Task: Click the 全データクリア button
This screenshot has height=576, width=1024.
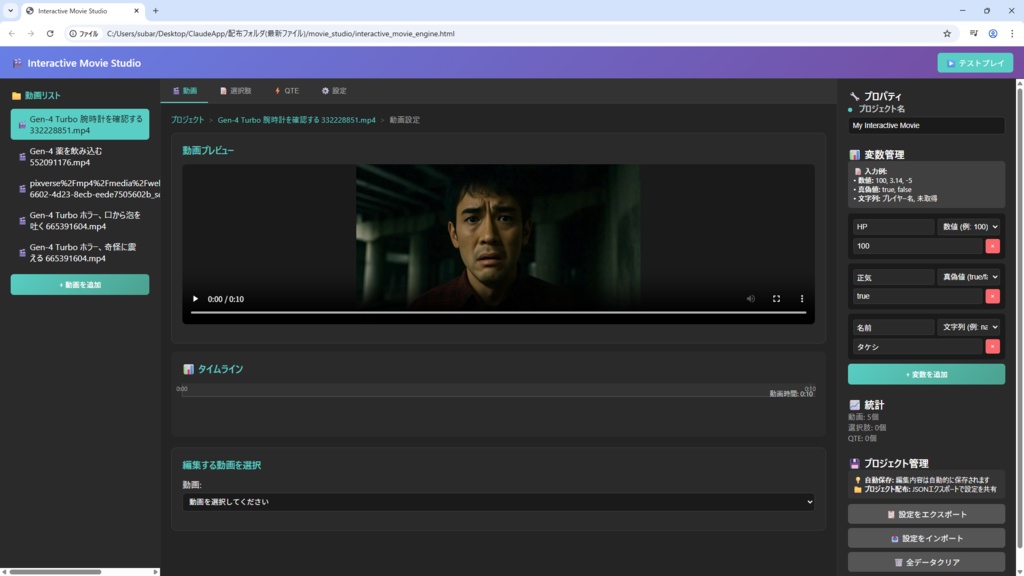Action: click(926, 562)
